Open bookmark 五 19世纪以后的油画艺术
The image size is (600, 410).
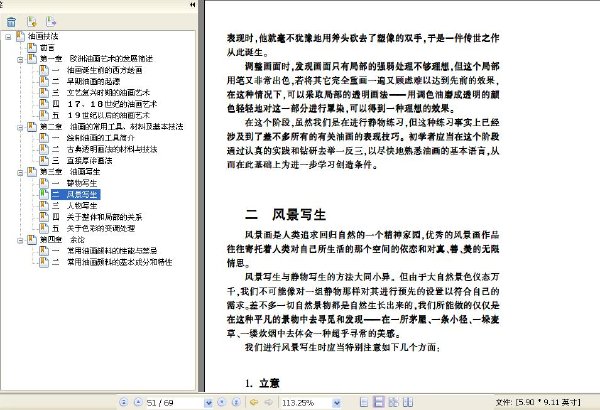101,115
